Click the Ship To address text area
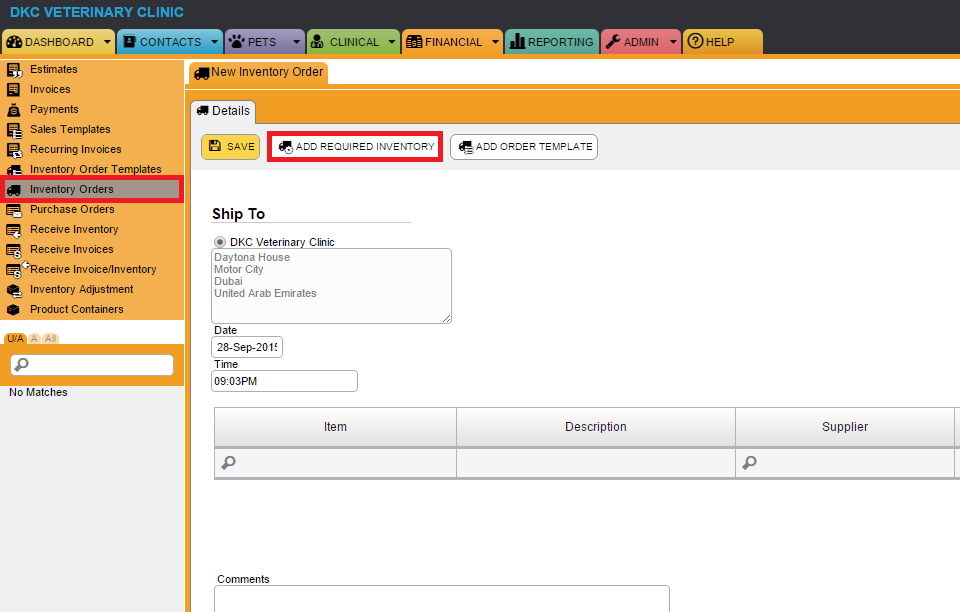Viewport: 960px width, 612px height. click(x=331, y=286)
